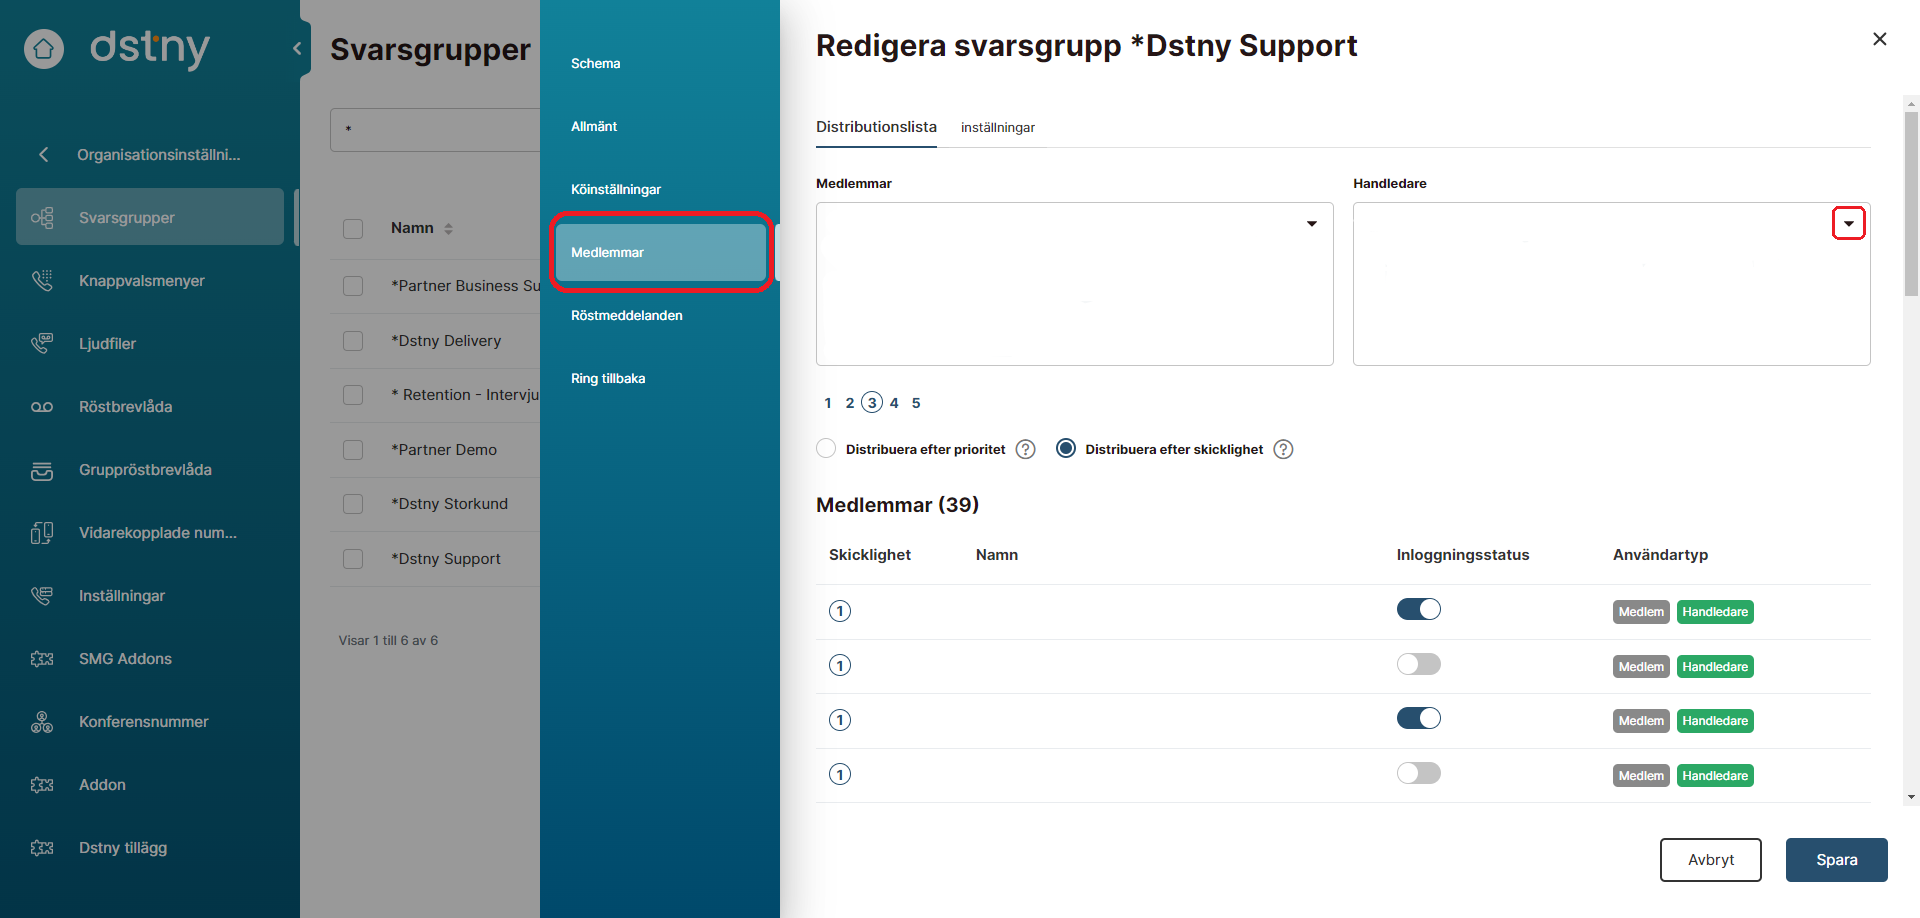Open the Ljudfiler sidebar item
Screen dimensions: 1920x918
[x=107, y=344]
